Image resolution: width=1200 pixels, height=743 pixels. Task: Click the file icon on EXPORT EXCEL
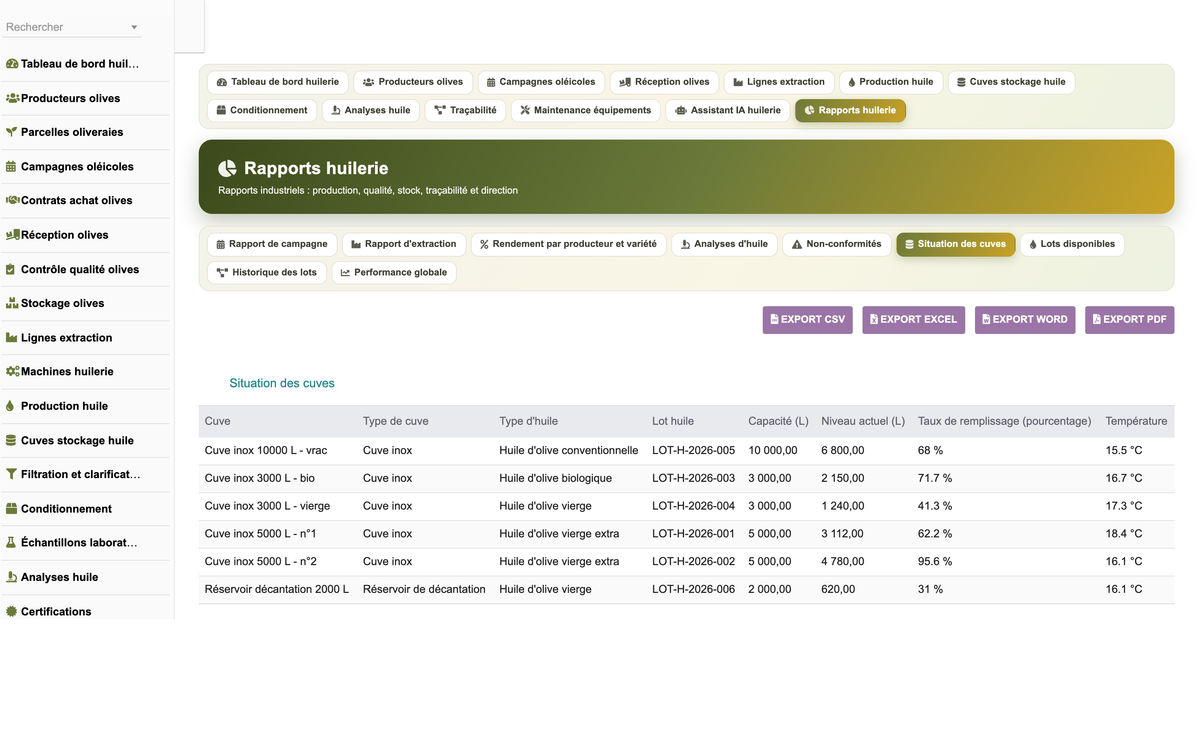coord(874,320)
